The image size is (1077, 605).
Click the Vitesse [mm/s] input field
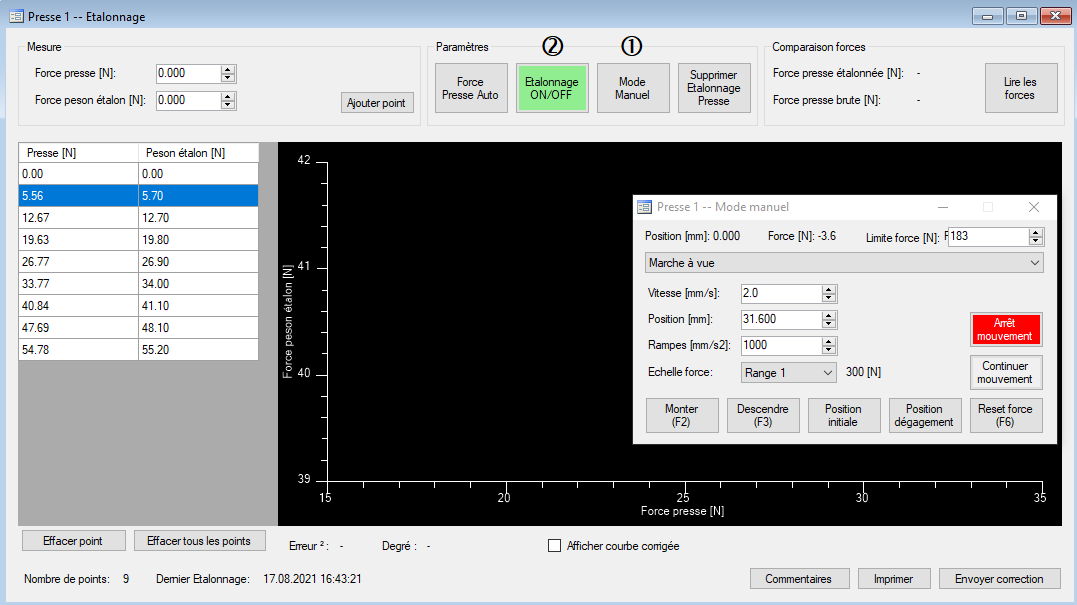point(782,293)
